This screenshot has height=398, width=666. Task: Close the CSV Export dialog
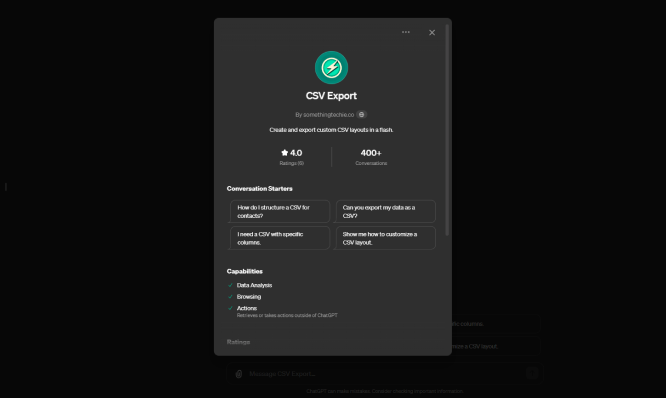click(x=432, y=33)
